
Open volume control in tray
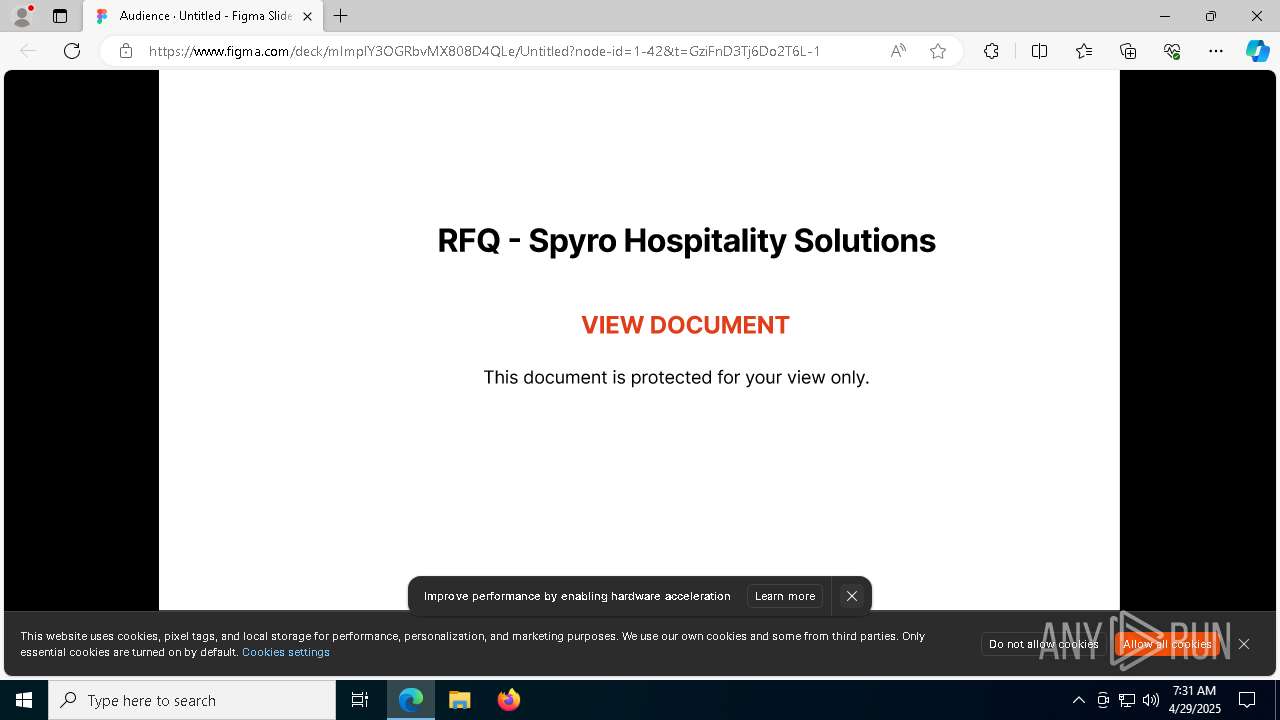[x=1151, y=700]
